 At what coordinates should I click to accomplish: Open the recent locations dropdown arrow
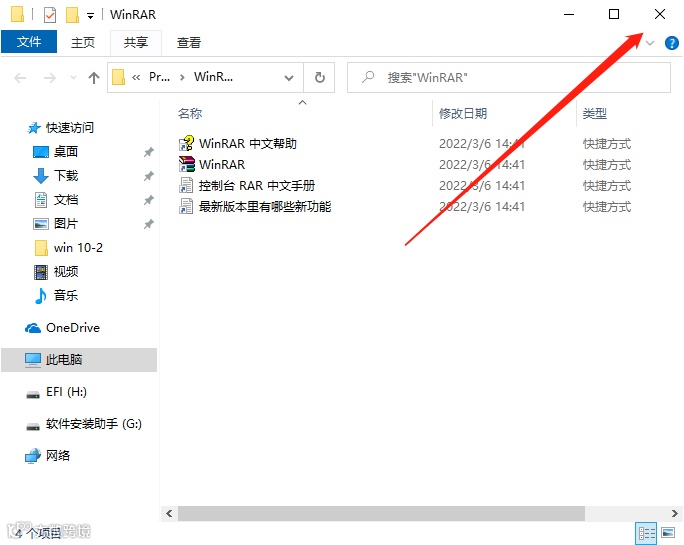73,78
